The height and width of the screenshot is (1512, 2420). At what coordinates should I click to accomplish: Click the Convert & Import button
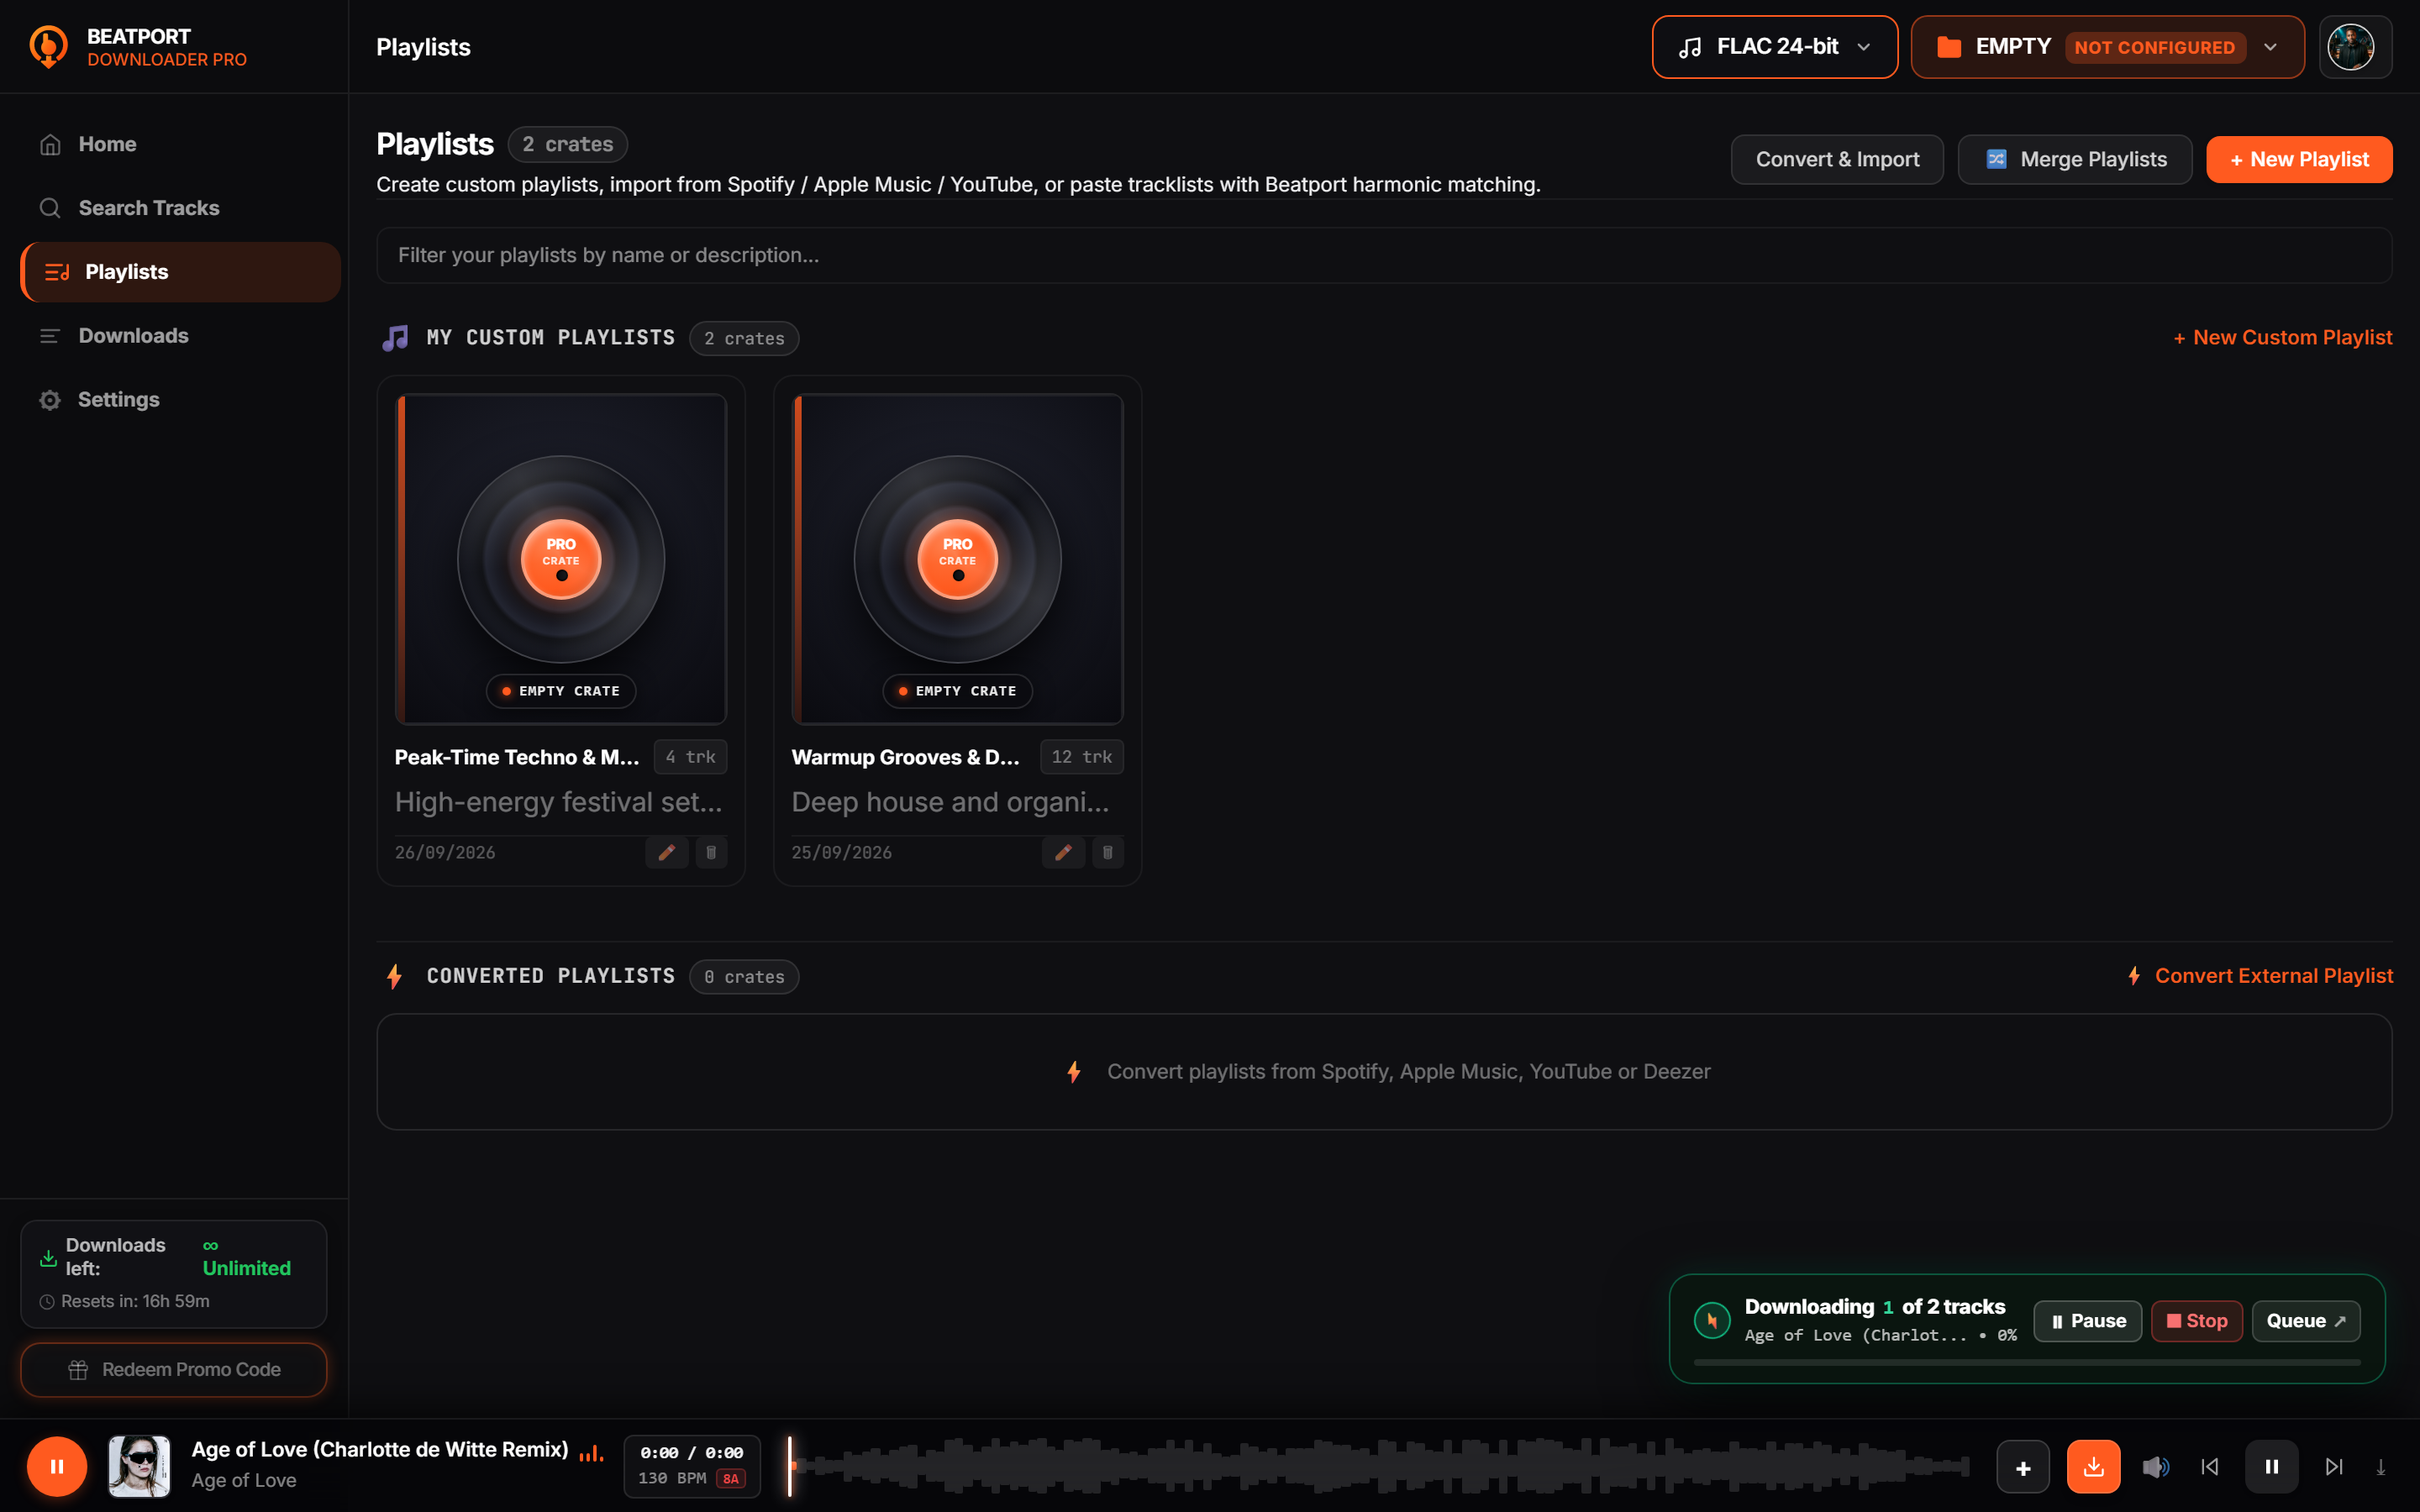point(1837,160)
